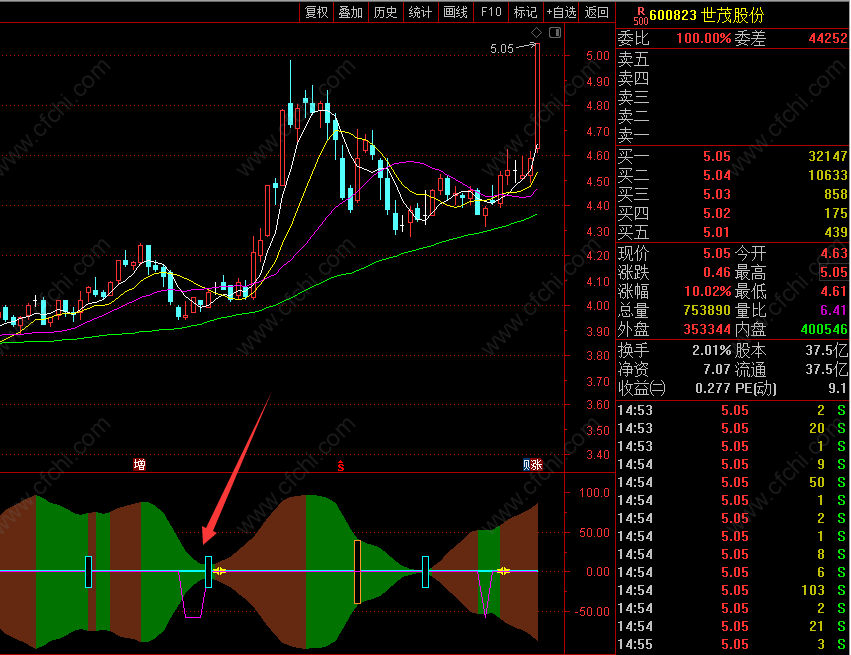This screenshot has height=655, width=851.
Task: Click the 画线 draw line tool
Action: click(x=455, y=12)
